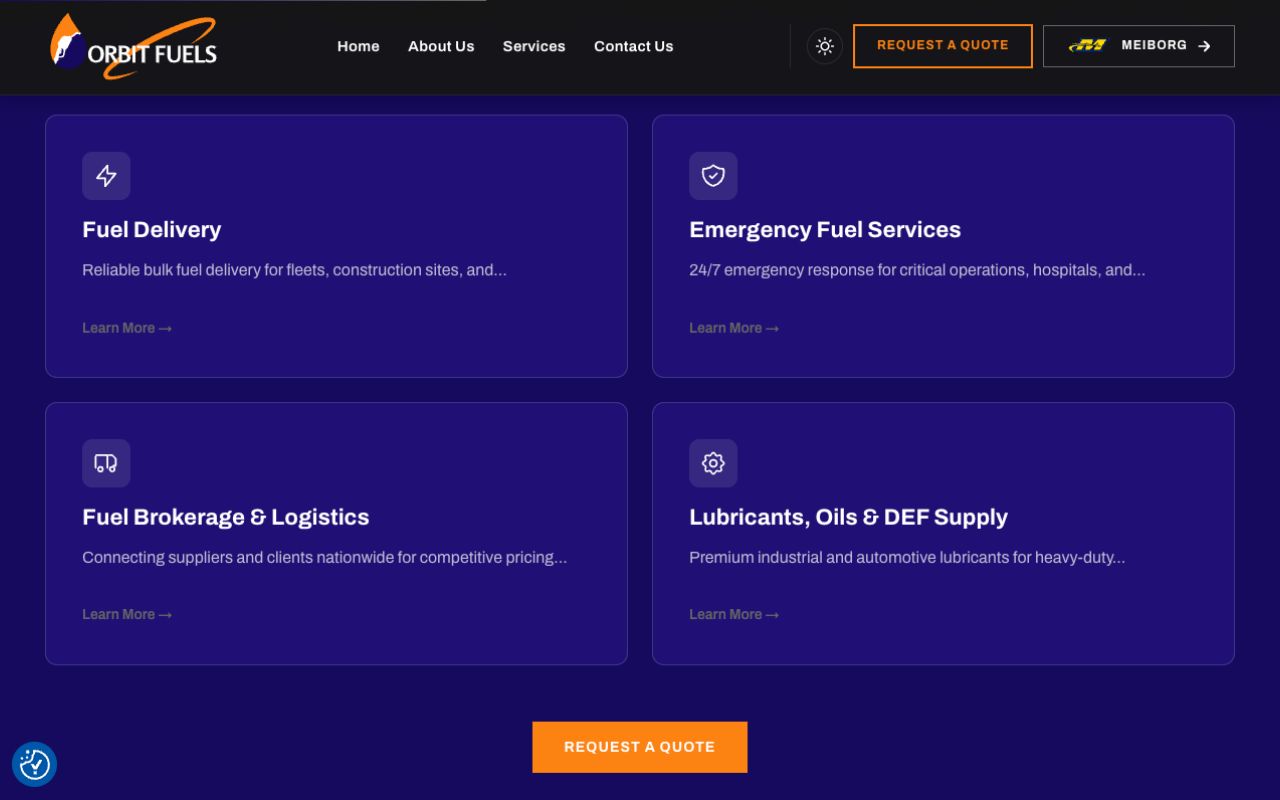Follow Learn More under Emergency Fuel Services
Screen dimensions: 1280x800
(x=734, y=328)
